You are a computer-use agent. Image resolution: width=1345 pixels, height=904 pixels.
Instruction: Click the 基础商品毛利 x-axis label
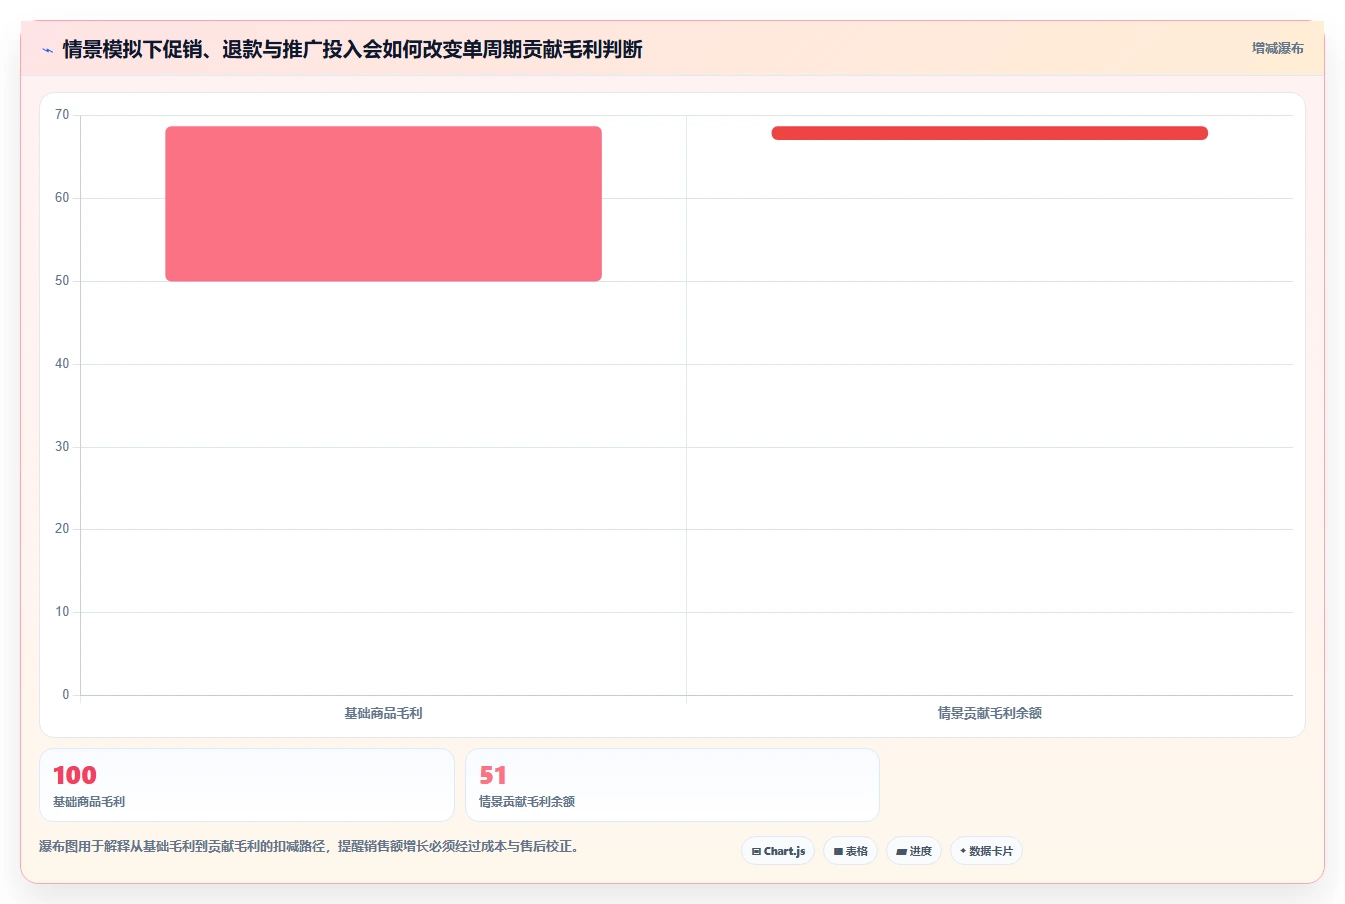point(383,713)
